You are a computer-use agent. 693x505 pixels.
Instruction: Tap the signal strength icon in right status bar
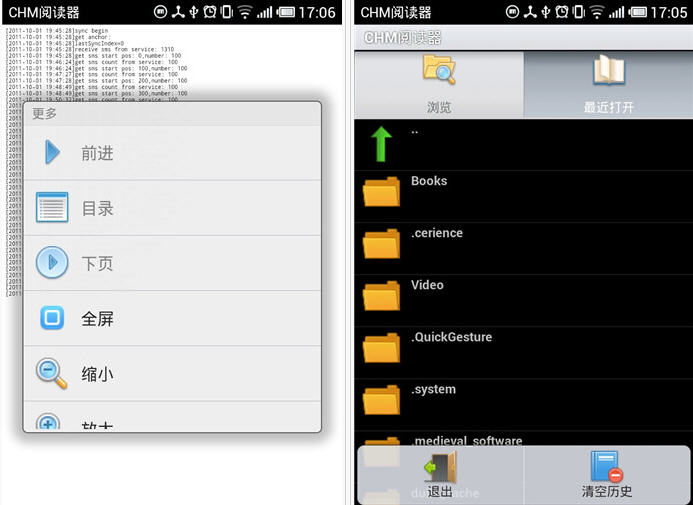pos(616,12)
